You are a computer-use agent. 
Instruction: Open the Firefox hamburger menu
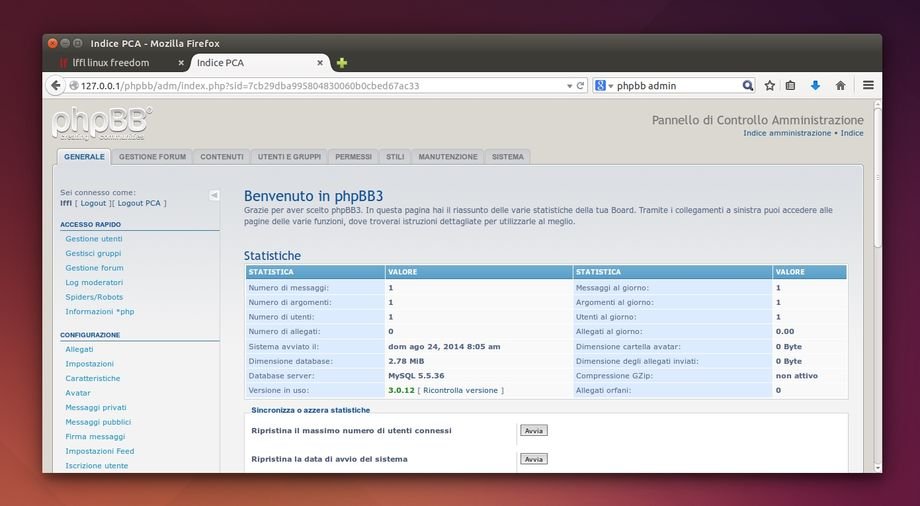[x=868, y=86]
